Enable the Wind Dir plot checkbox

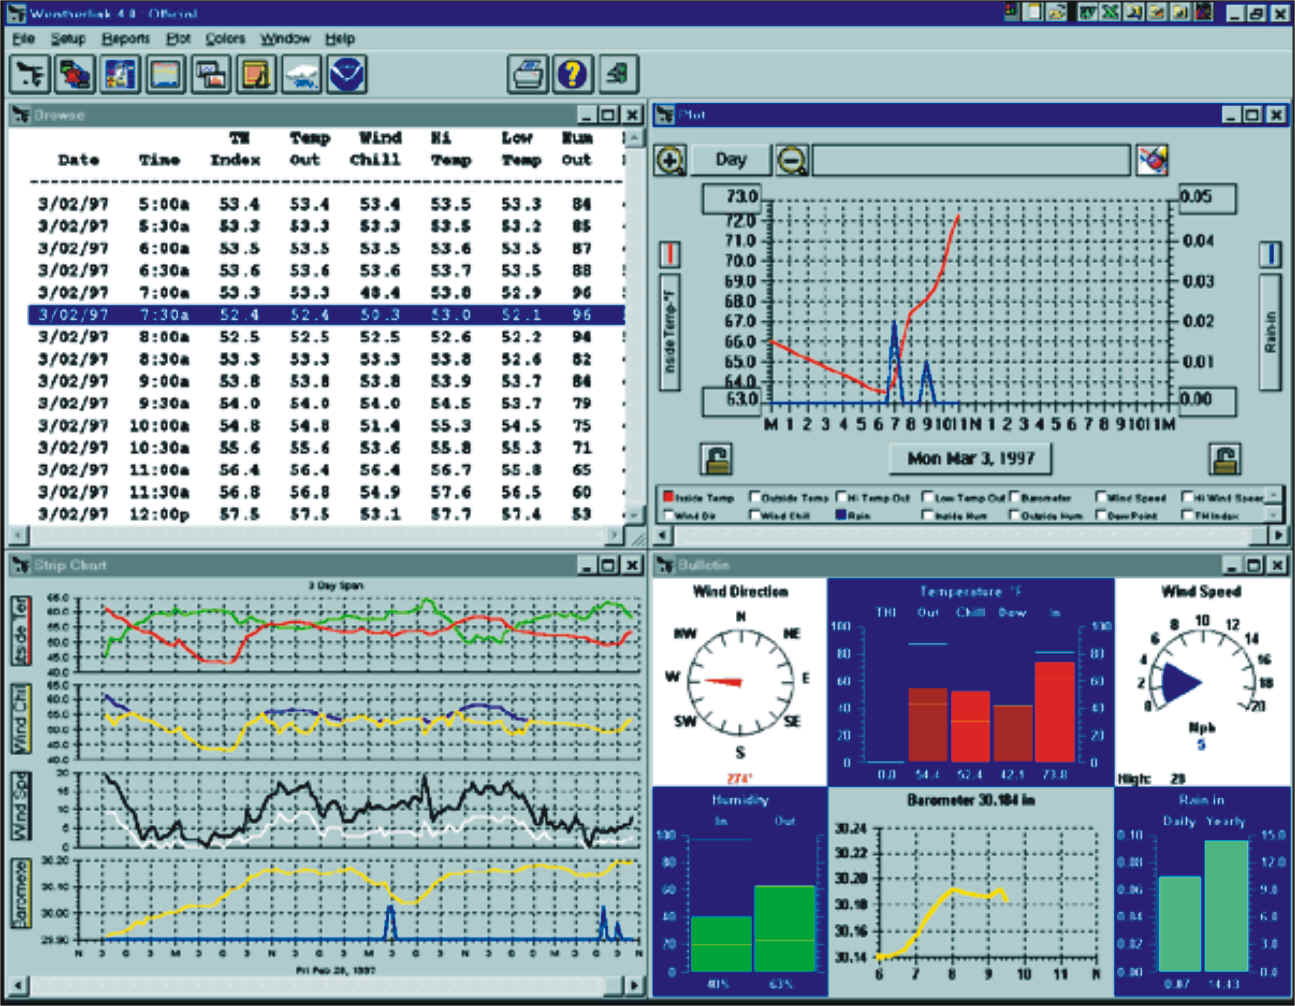[669, 515]
